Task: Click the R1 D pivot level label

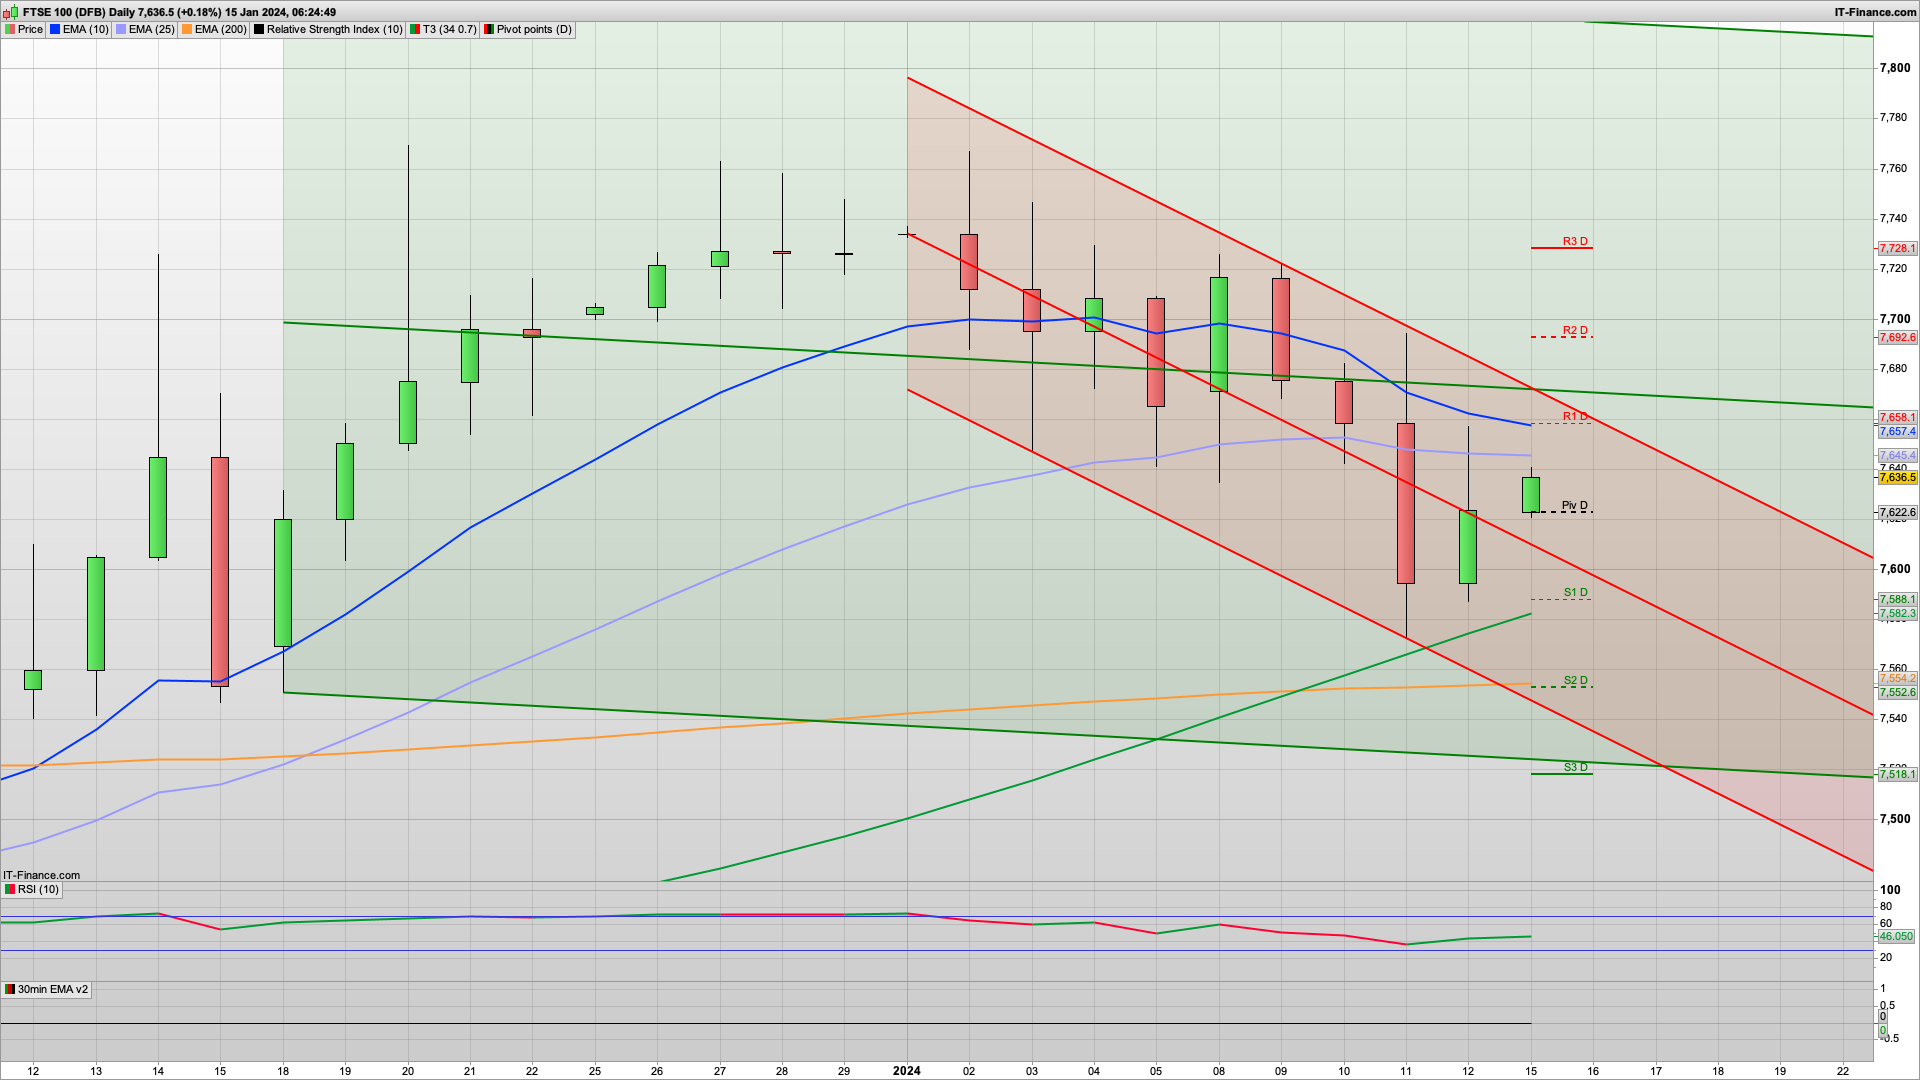Action: click(x=1575, y=416)
